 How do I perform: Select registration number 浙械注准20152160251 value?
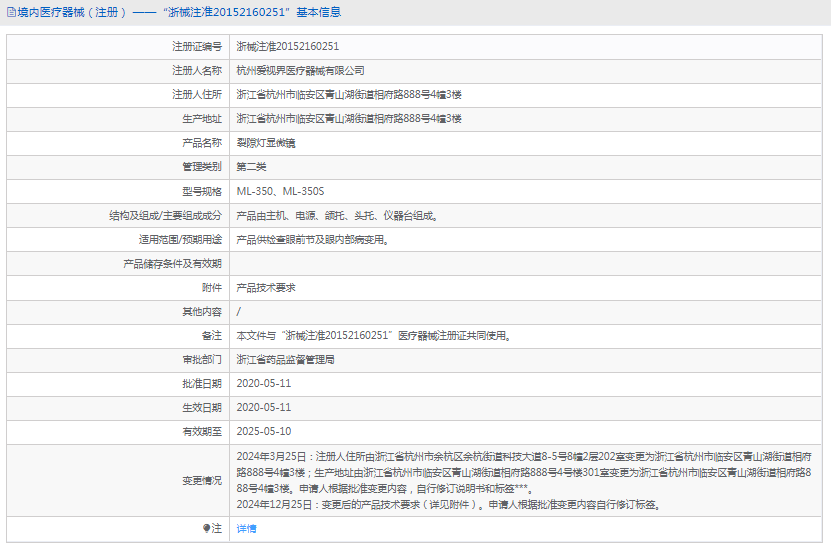288,47
